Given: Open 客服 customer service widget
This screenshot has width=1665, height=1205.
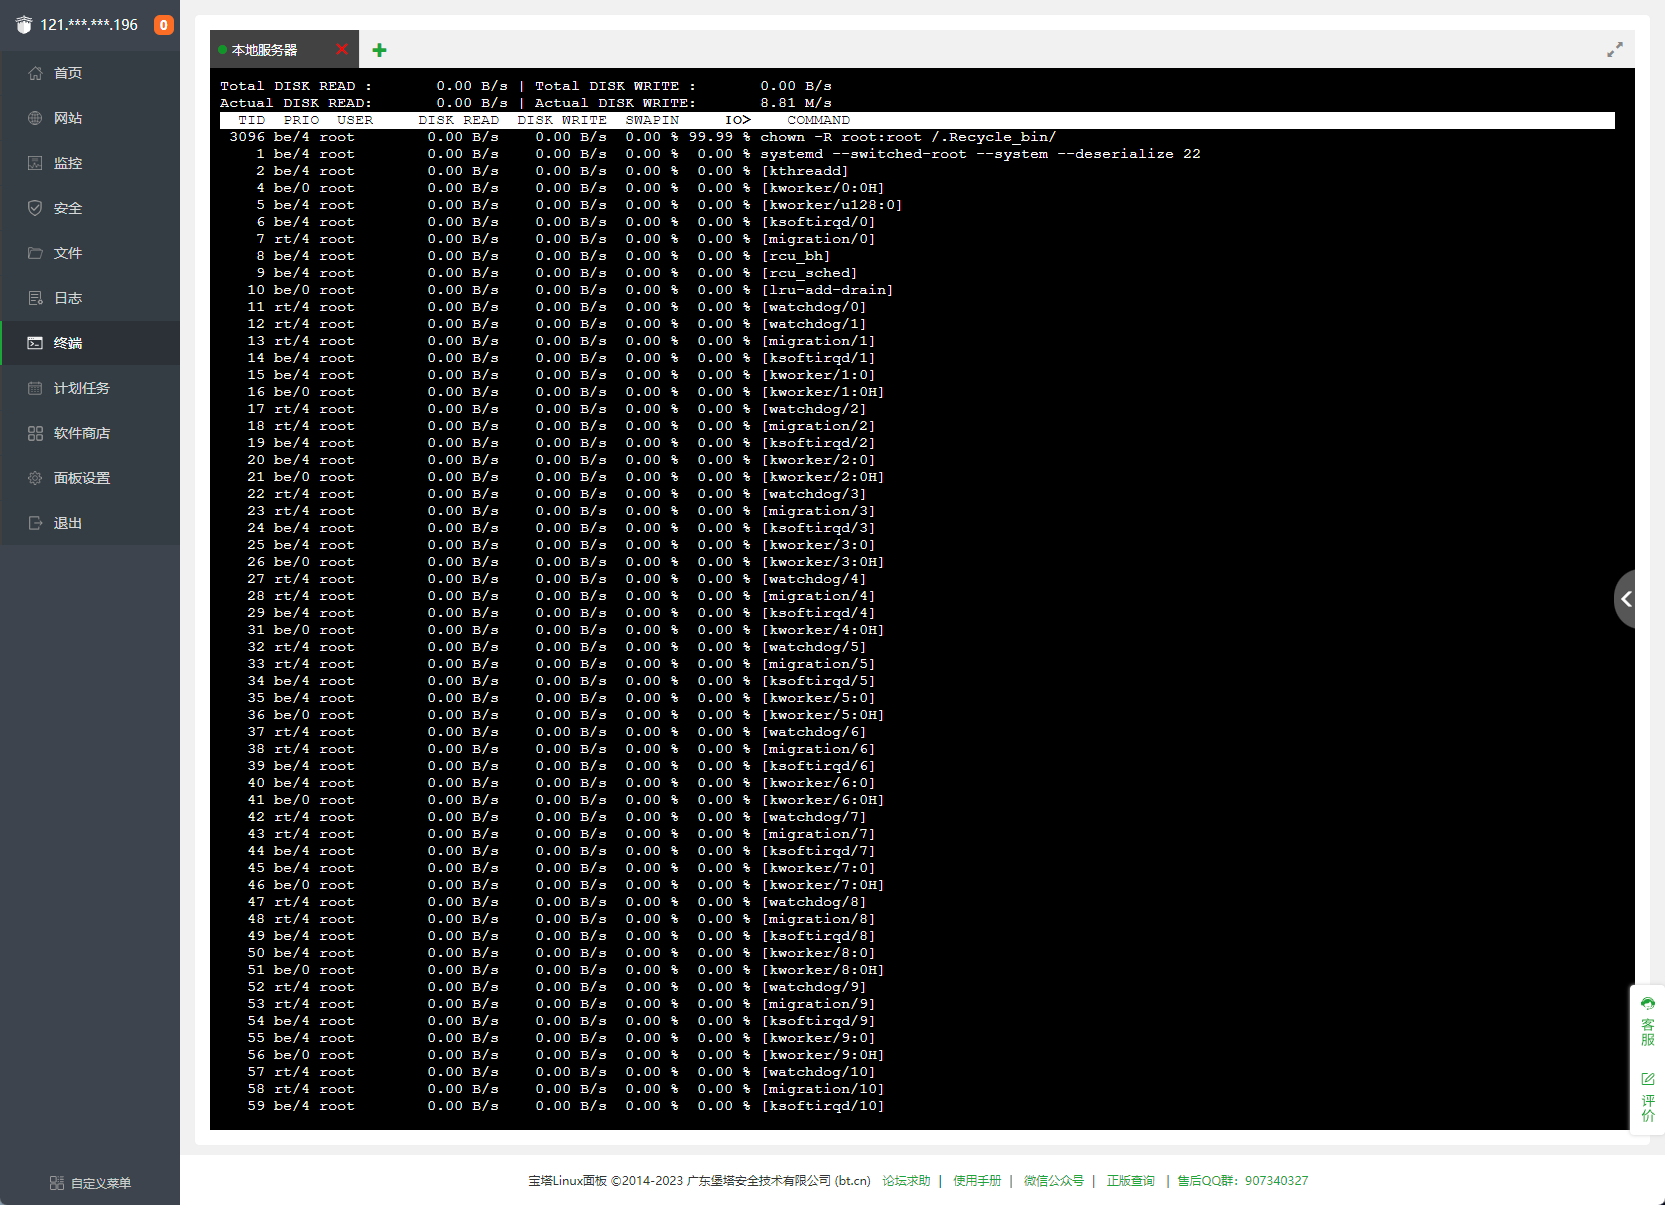Looking at the screenshot, I should click(1648, 1022).
